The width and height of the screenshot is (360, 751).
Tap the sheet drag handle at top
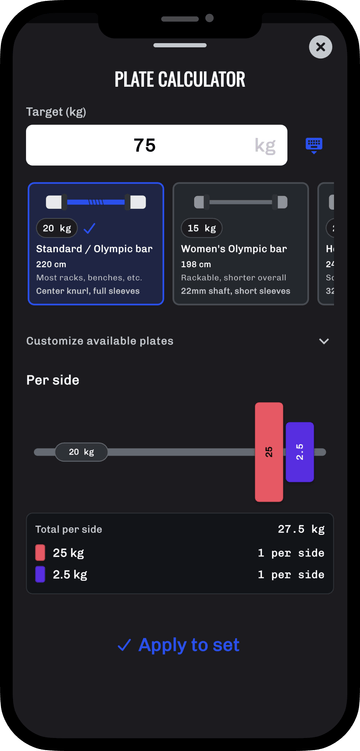pos(180,46)
